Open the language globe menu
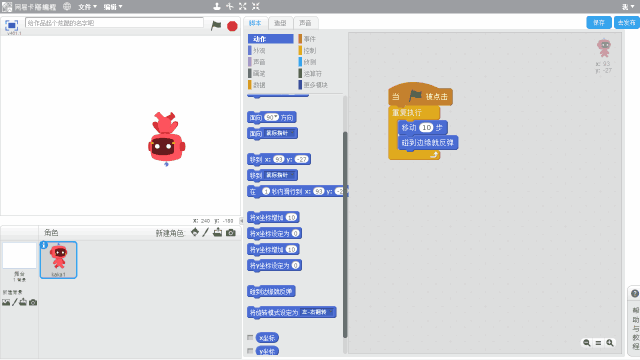This screenshot has width=640, height=360. click(67, 7)
